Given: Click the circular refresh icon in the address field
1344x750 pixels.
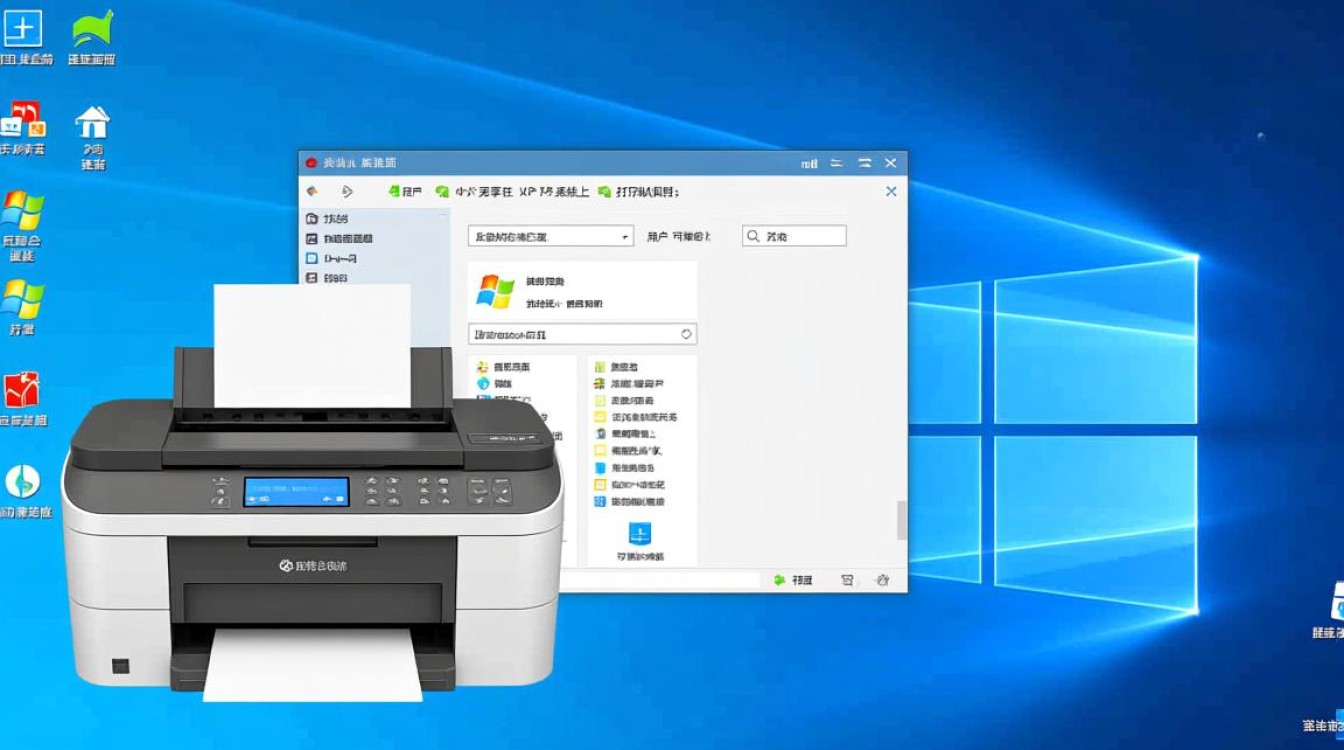Looking at the screenshot, I should 686,334.
